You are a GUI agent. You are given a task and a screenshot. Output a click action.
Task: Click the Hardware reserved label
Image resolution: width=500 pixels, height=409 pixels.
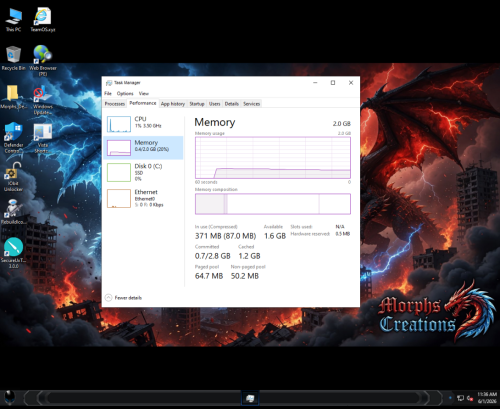[310, 234]
